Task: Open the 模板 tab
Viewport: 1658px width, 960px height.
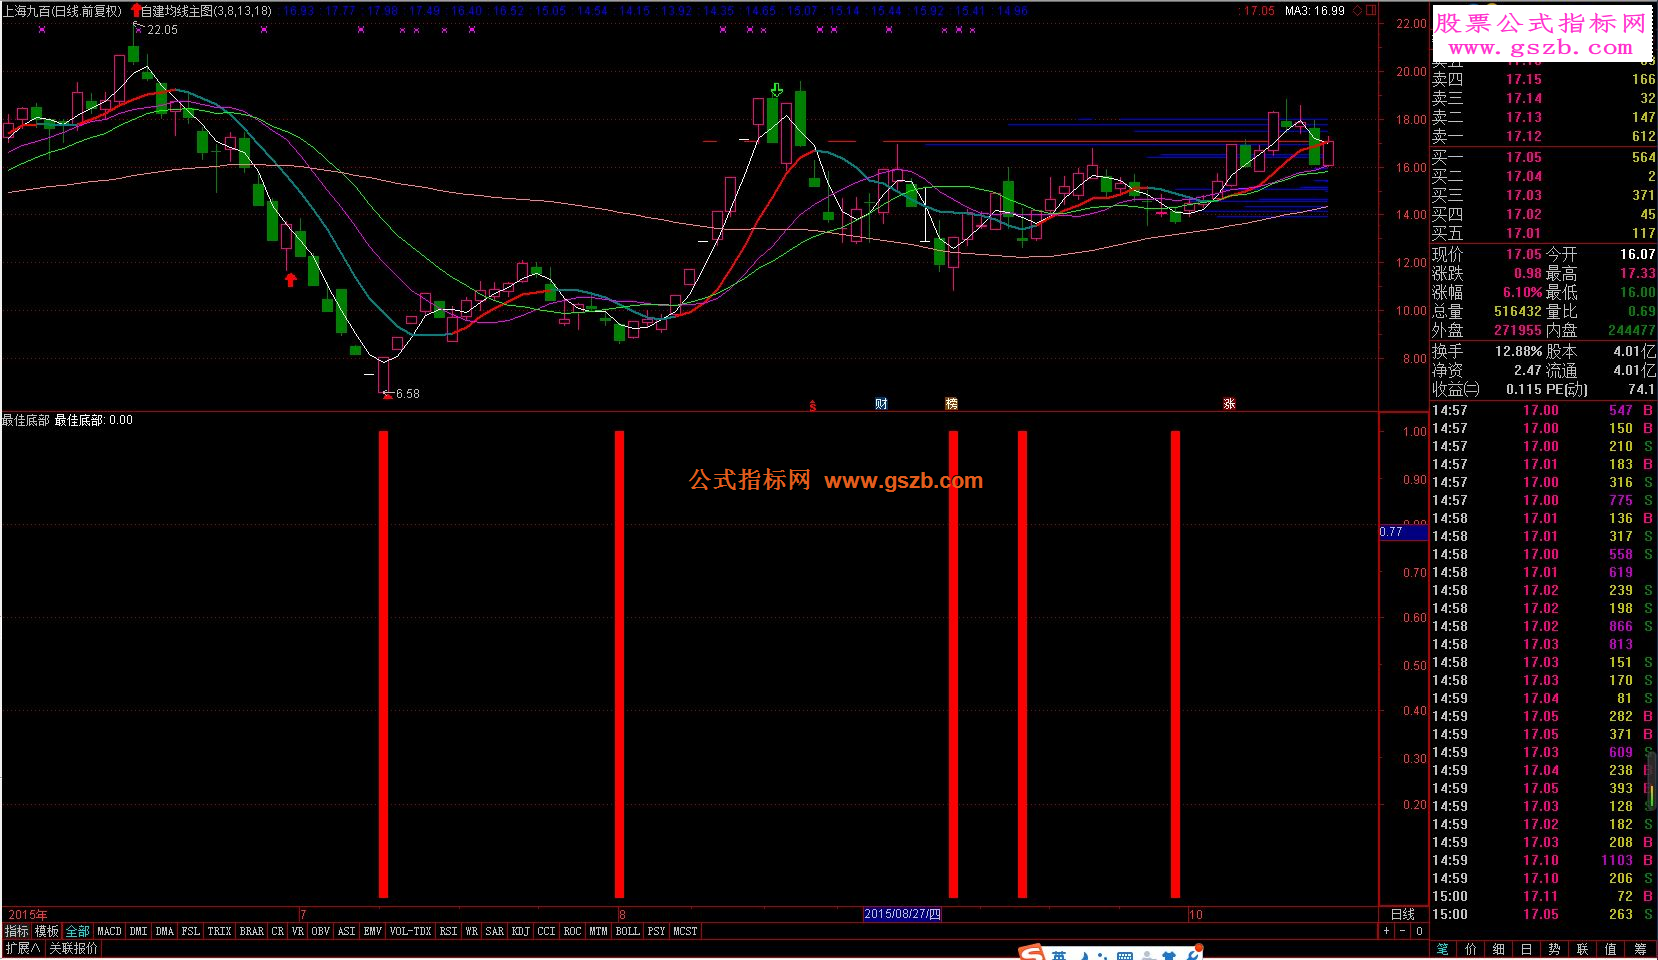Action: click(x=47, y=931)
